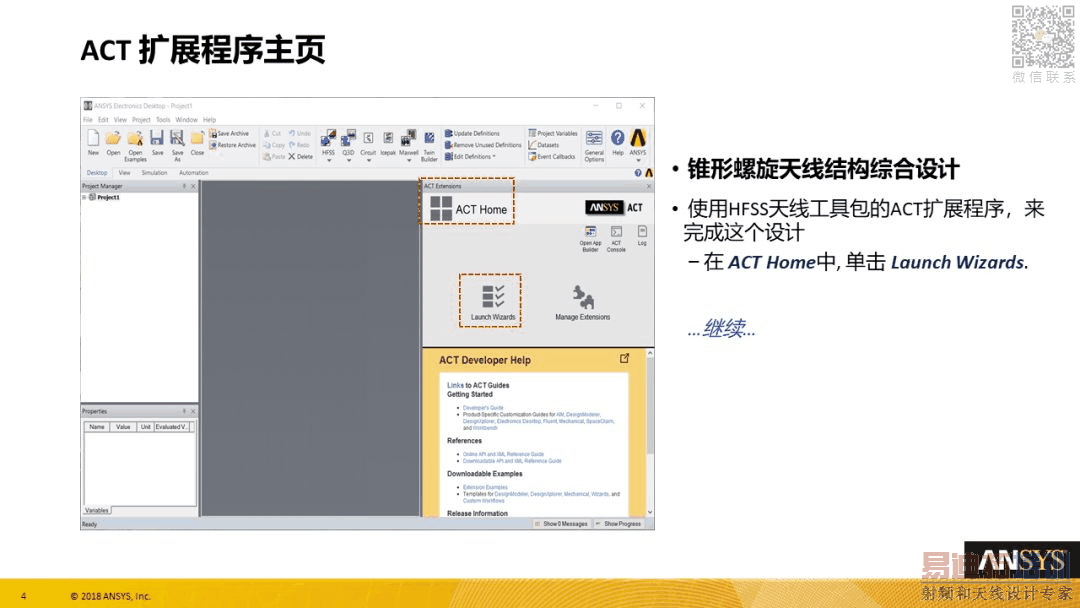Viewport: 1080px width, 608px height.
Task: Open the File menu
Action: [x=87, y=120]
